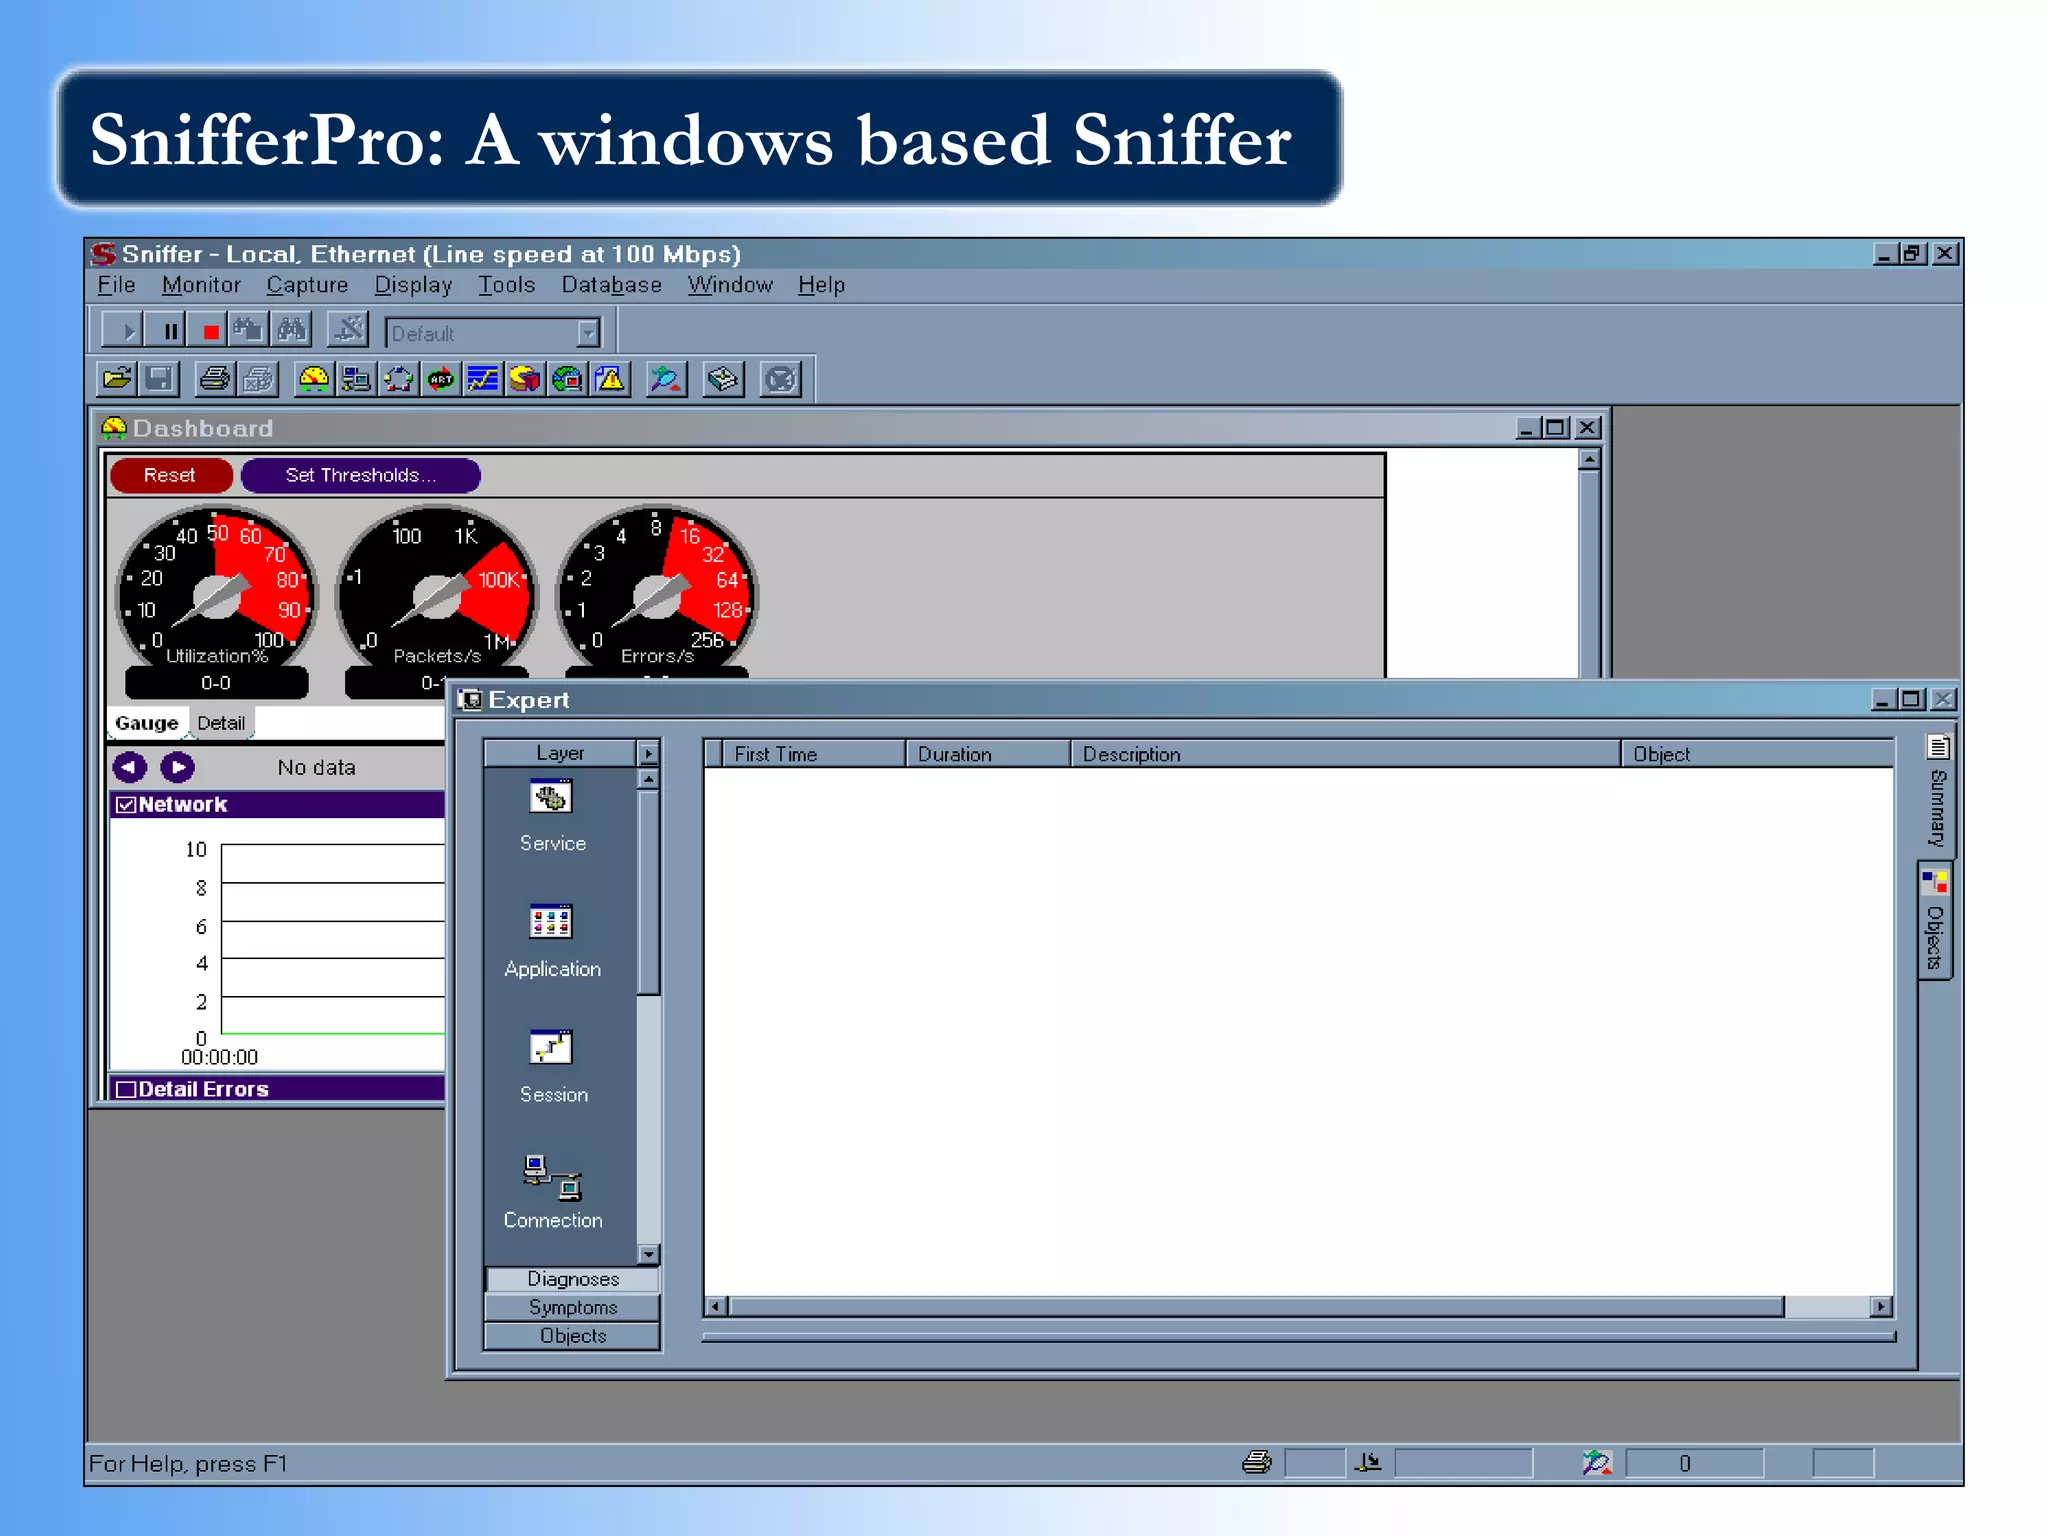2048x1536 pixels.
Task: Select the Symptoms panel bar
Action: (572, 1307)
